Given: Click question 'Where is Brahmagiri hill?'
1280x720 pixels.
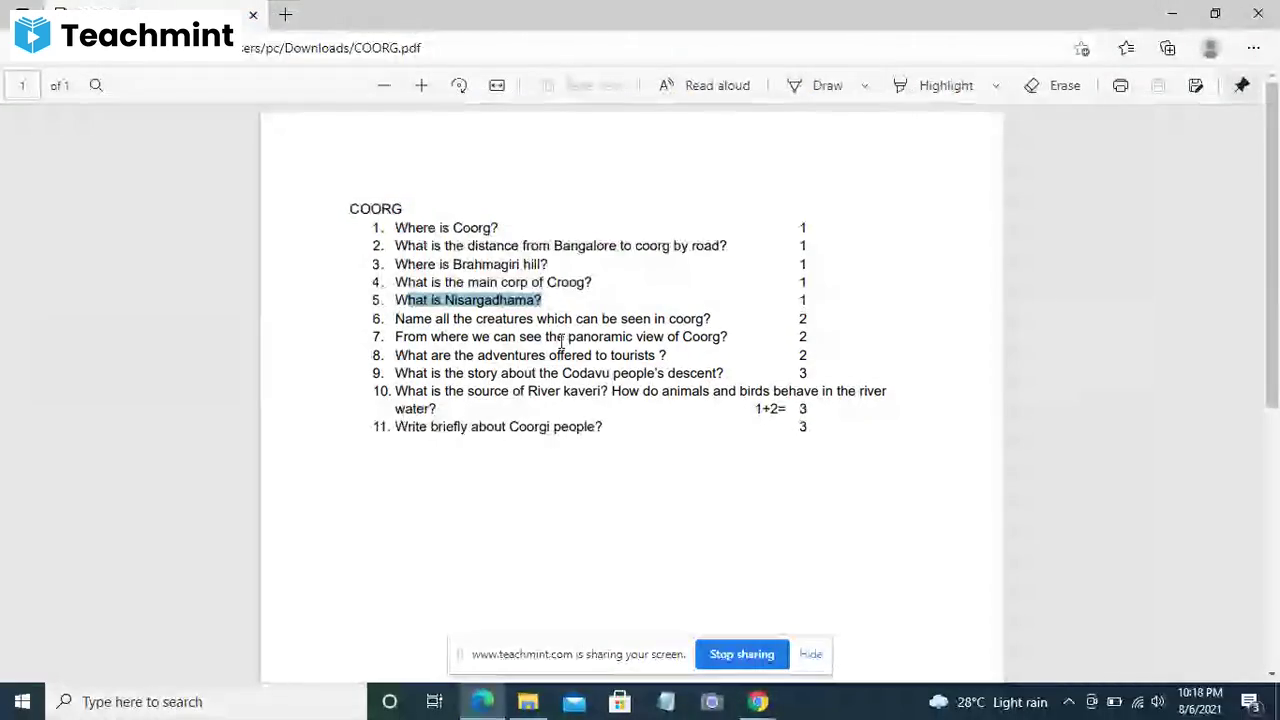Looking at the screenshot, I should [x=471, y=264].
